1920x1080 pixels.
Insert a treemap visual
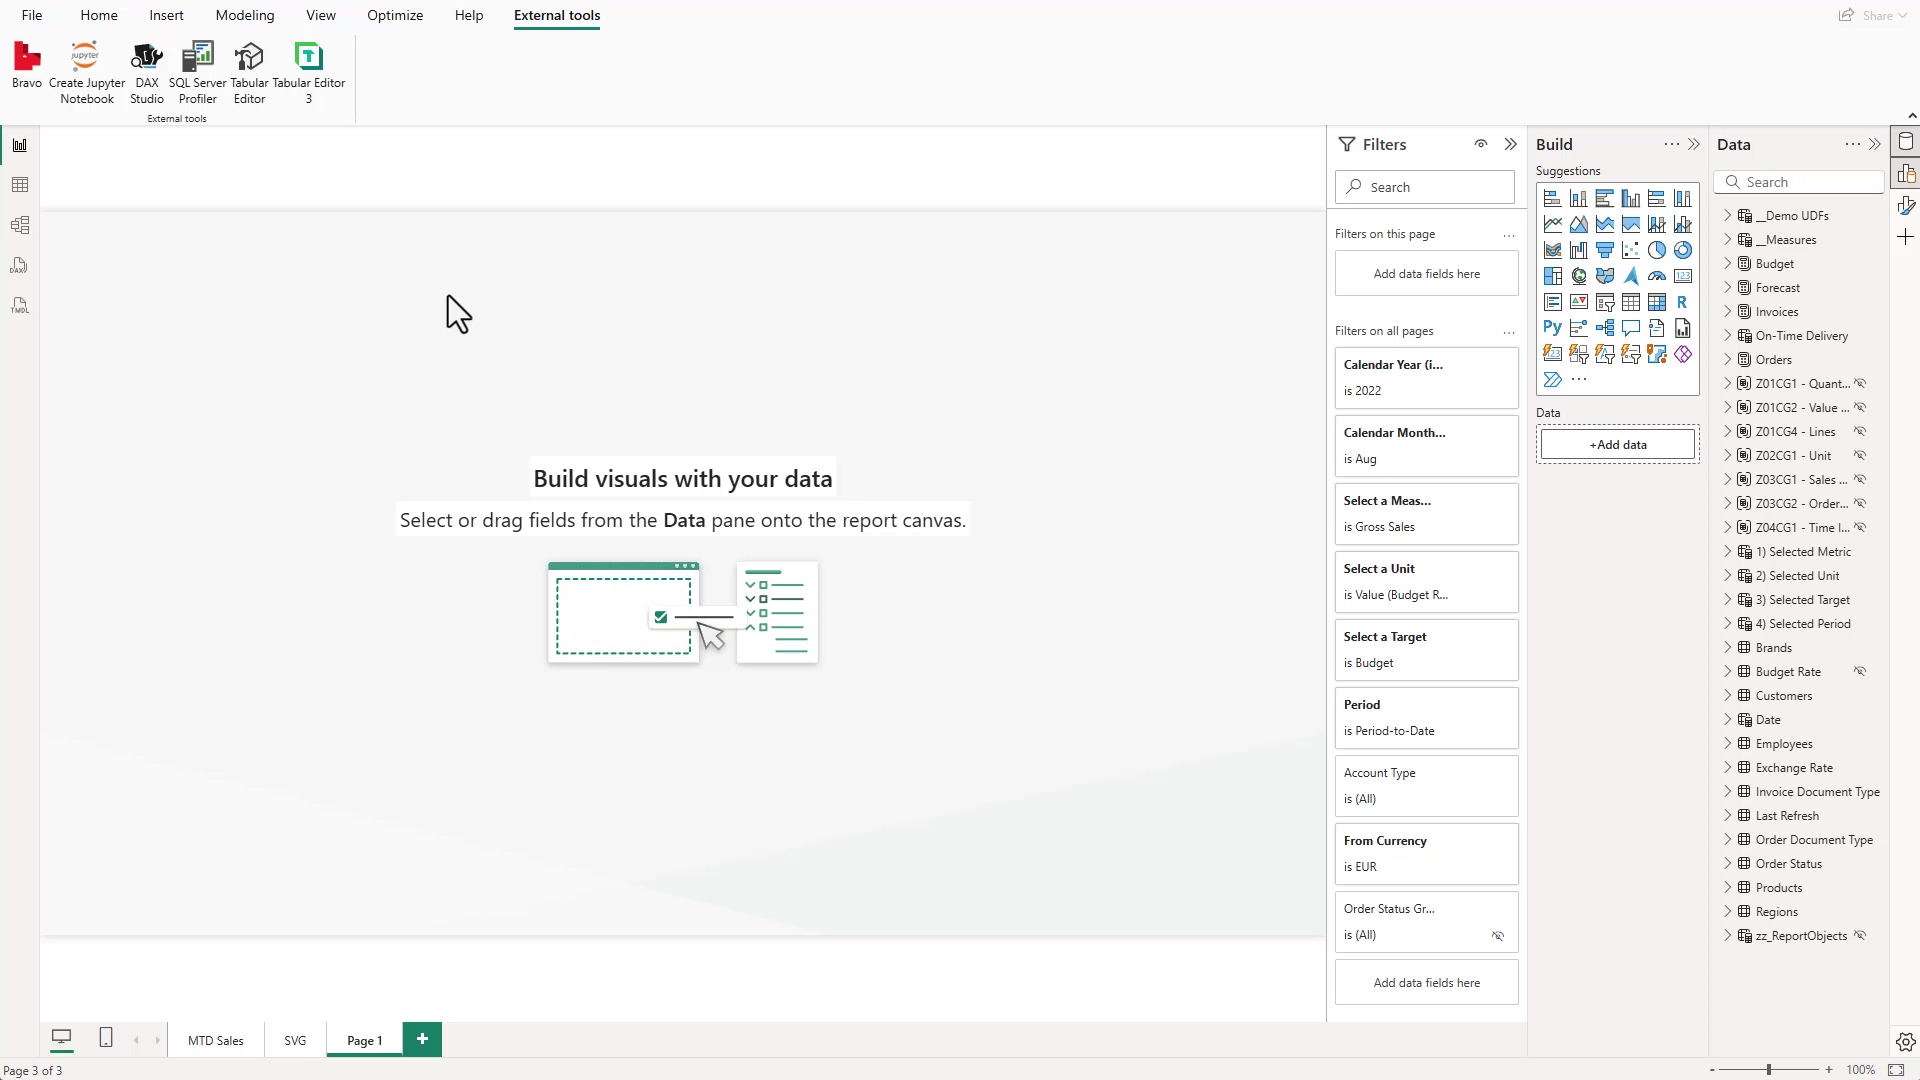(x=1552, y=276)
